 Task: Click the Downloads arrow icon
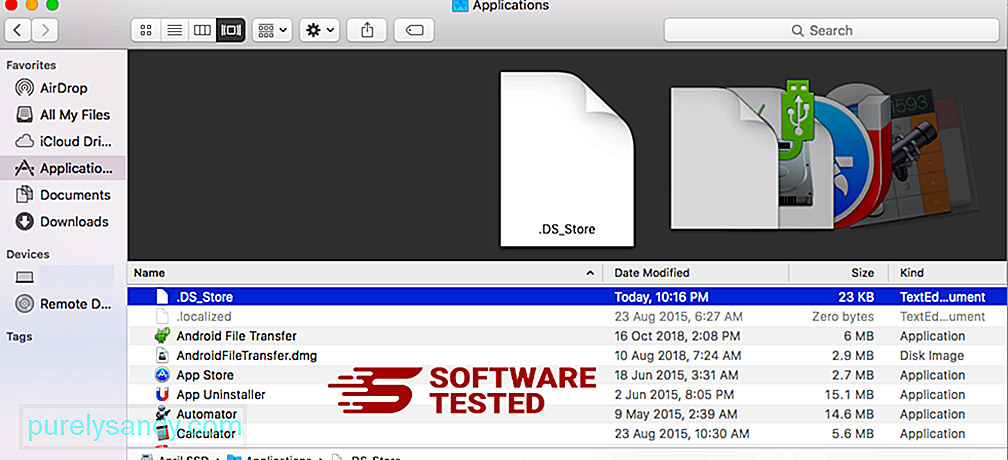click(24, 222)
